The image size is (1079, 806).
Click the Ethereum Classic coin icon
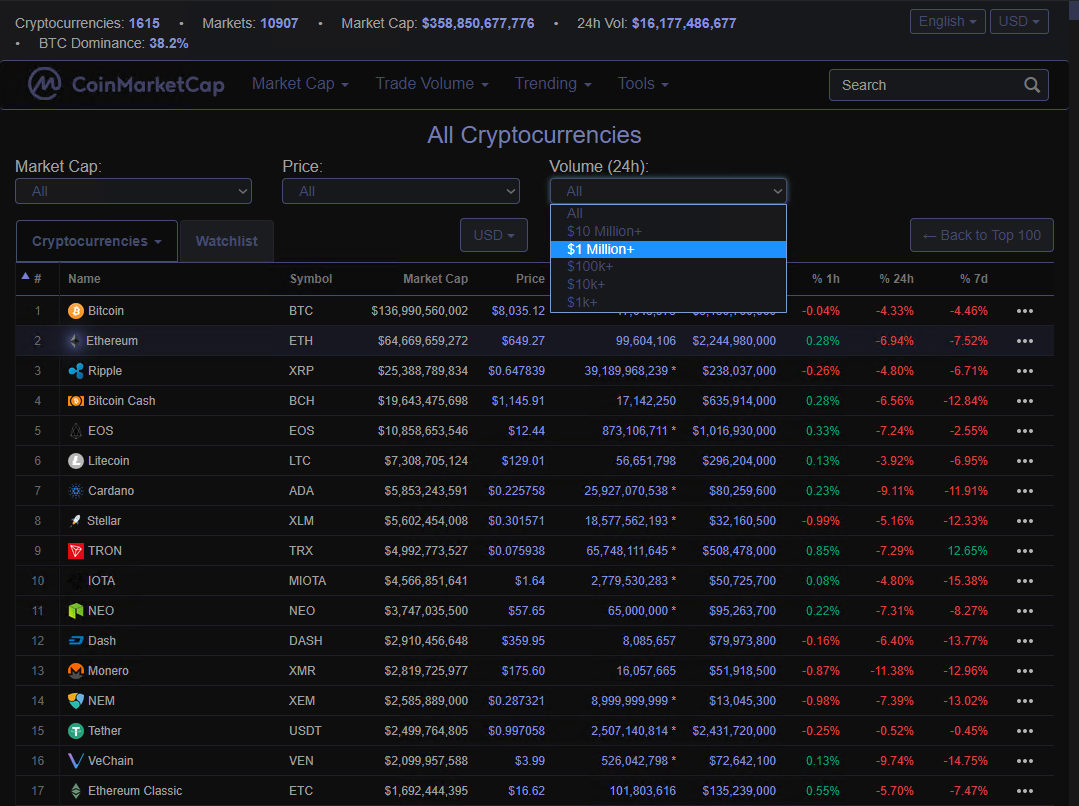pos(76,791)
